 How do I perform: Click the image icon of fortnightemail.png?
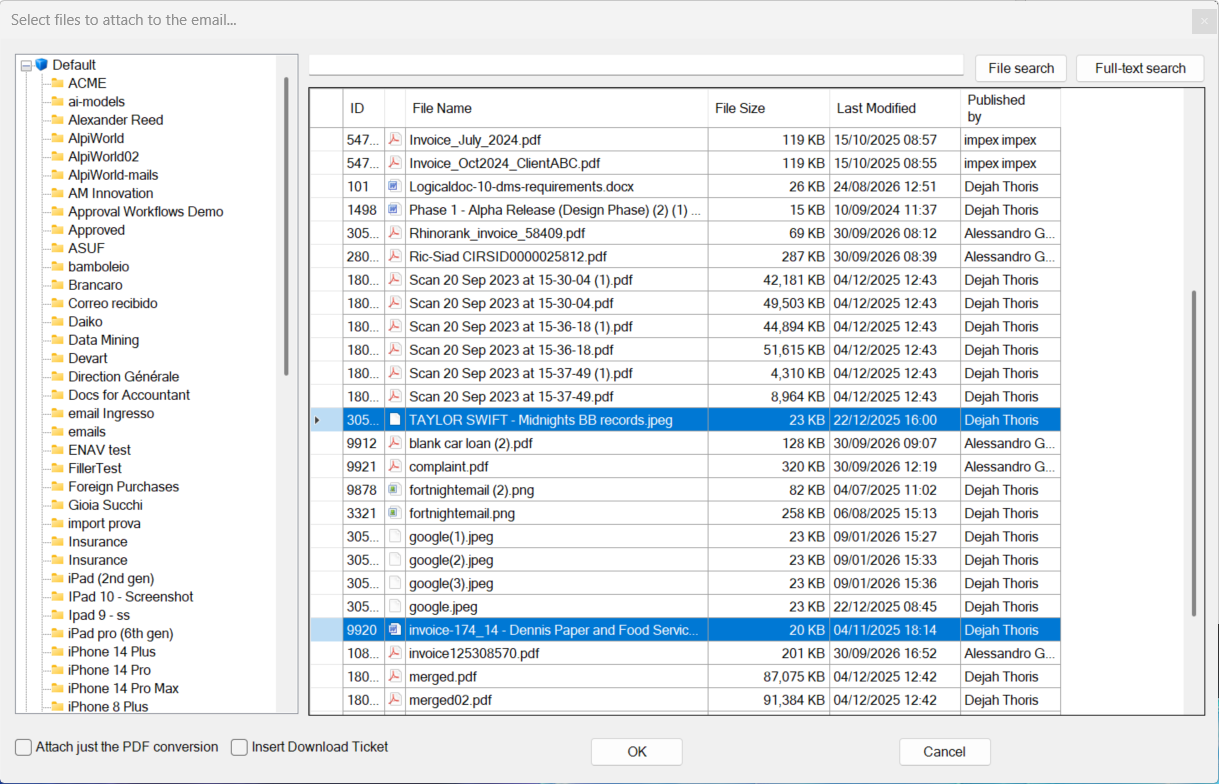click(394, 513)
